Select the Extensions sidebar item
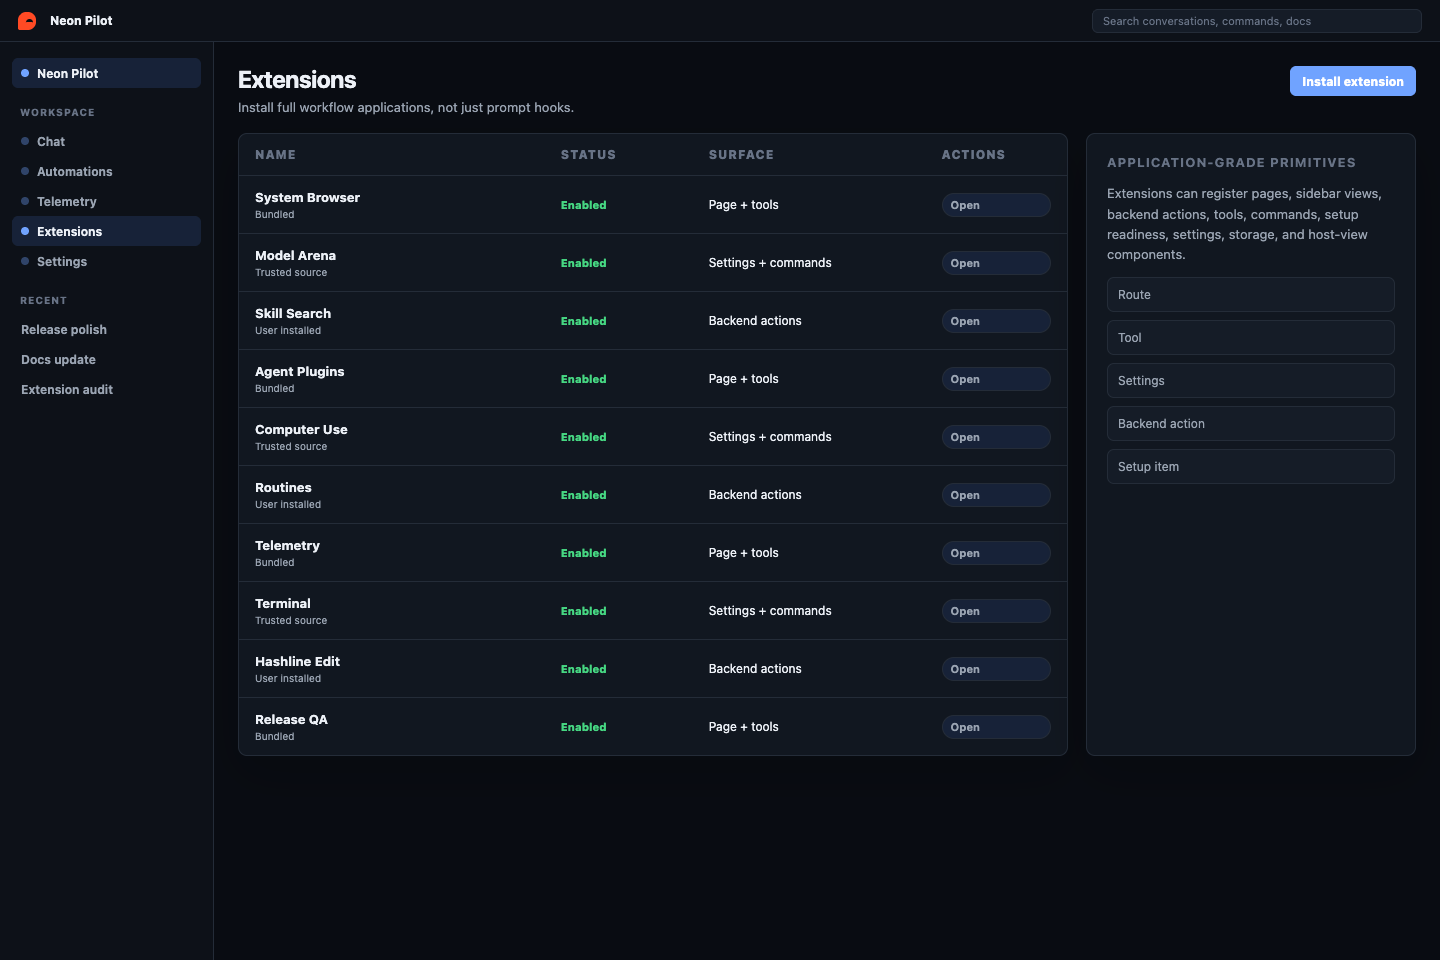 (x=106, y=231)
